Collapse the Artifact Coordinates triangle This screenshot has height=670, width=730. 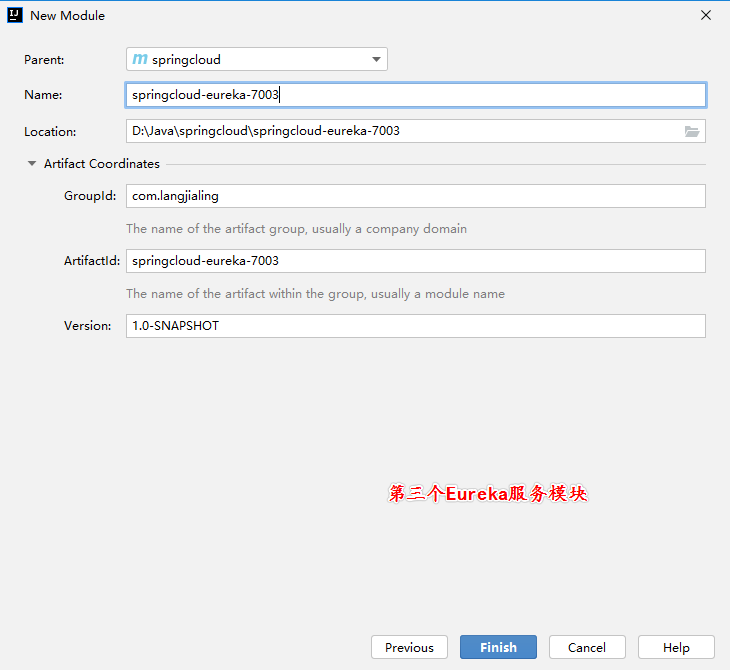point(32,164)
